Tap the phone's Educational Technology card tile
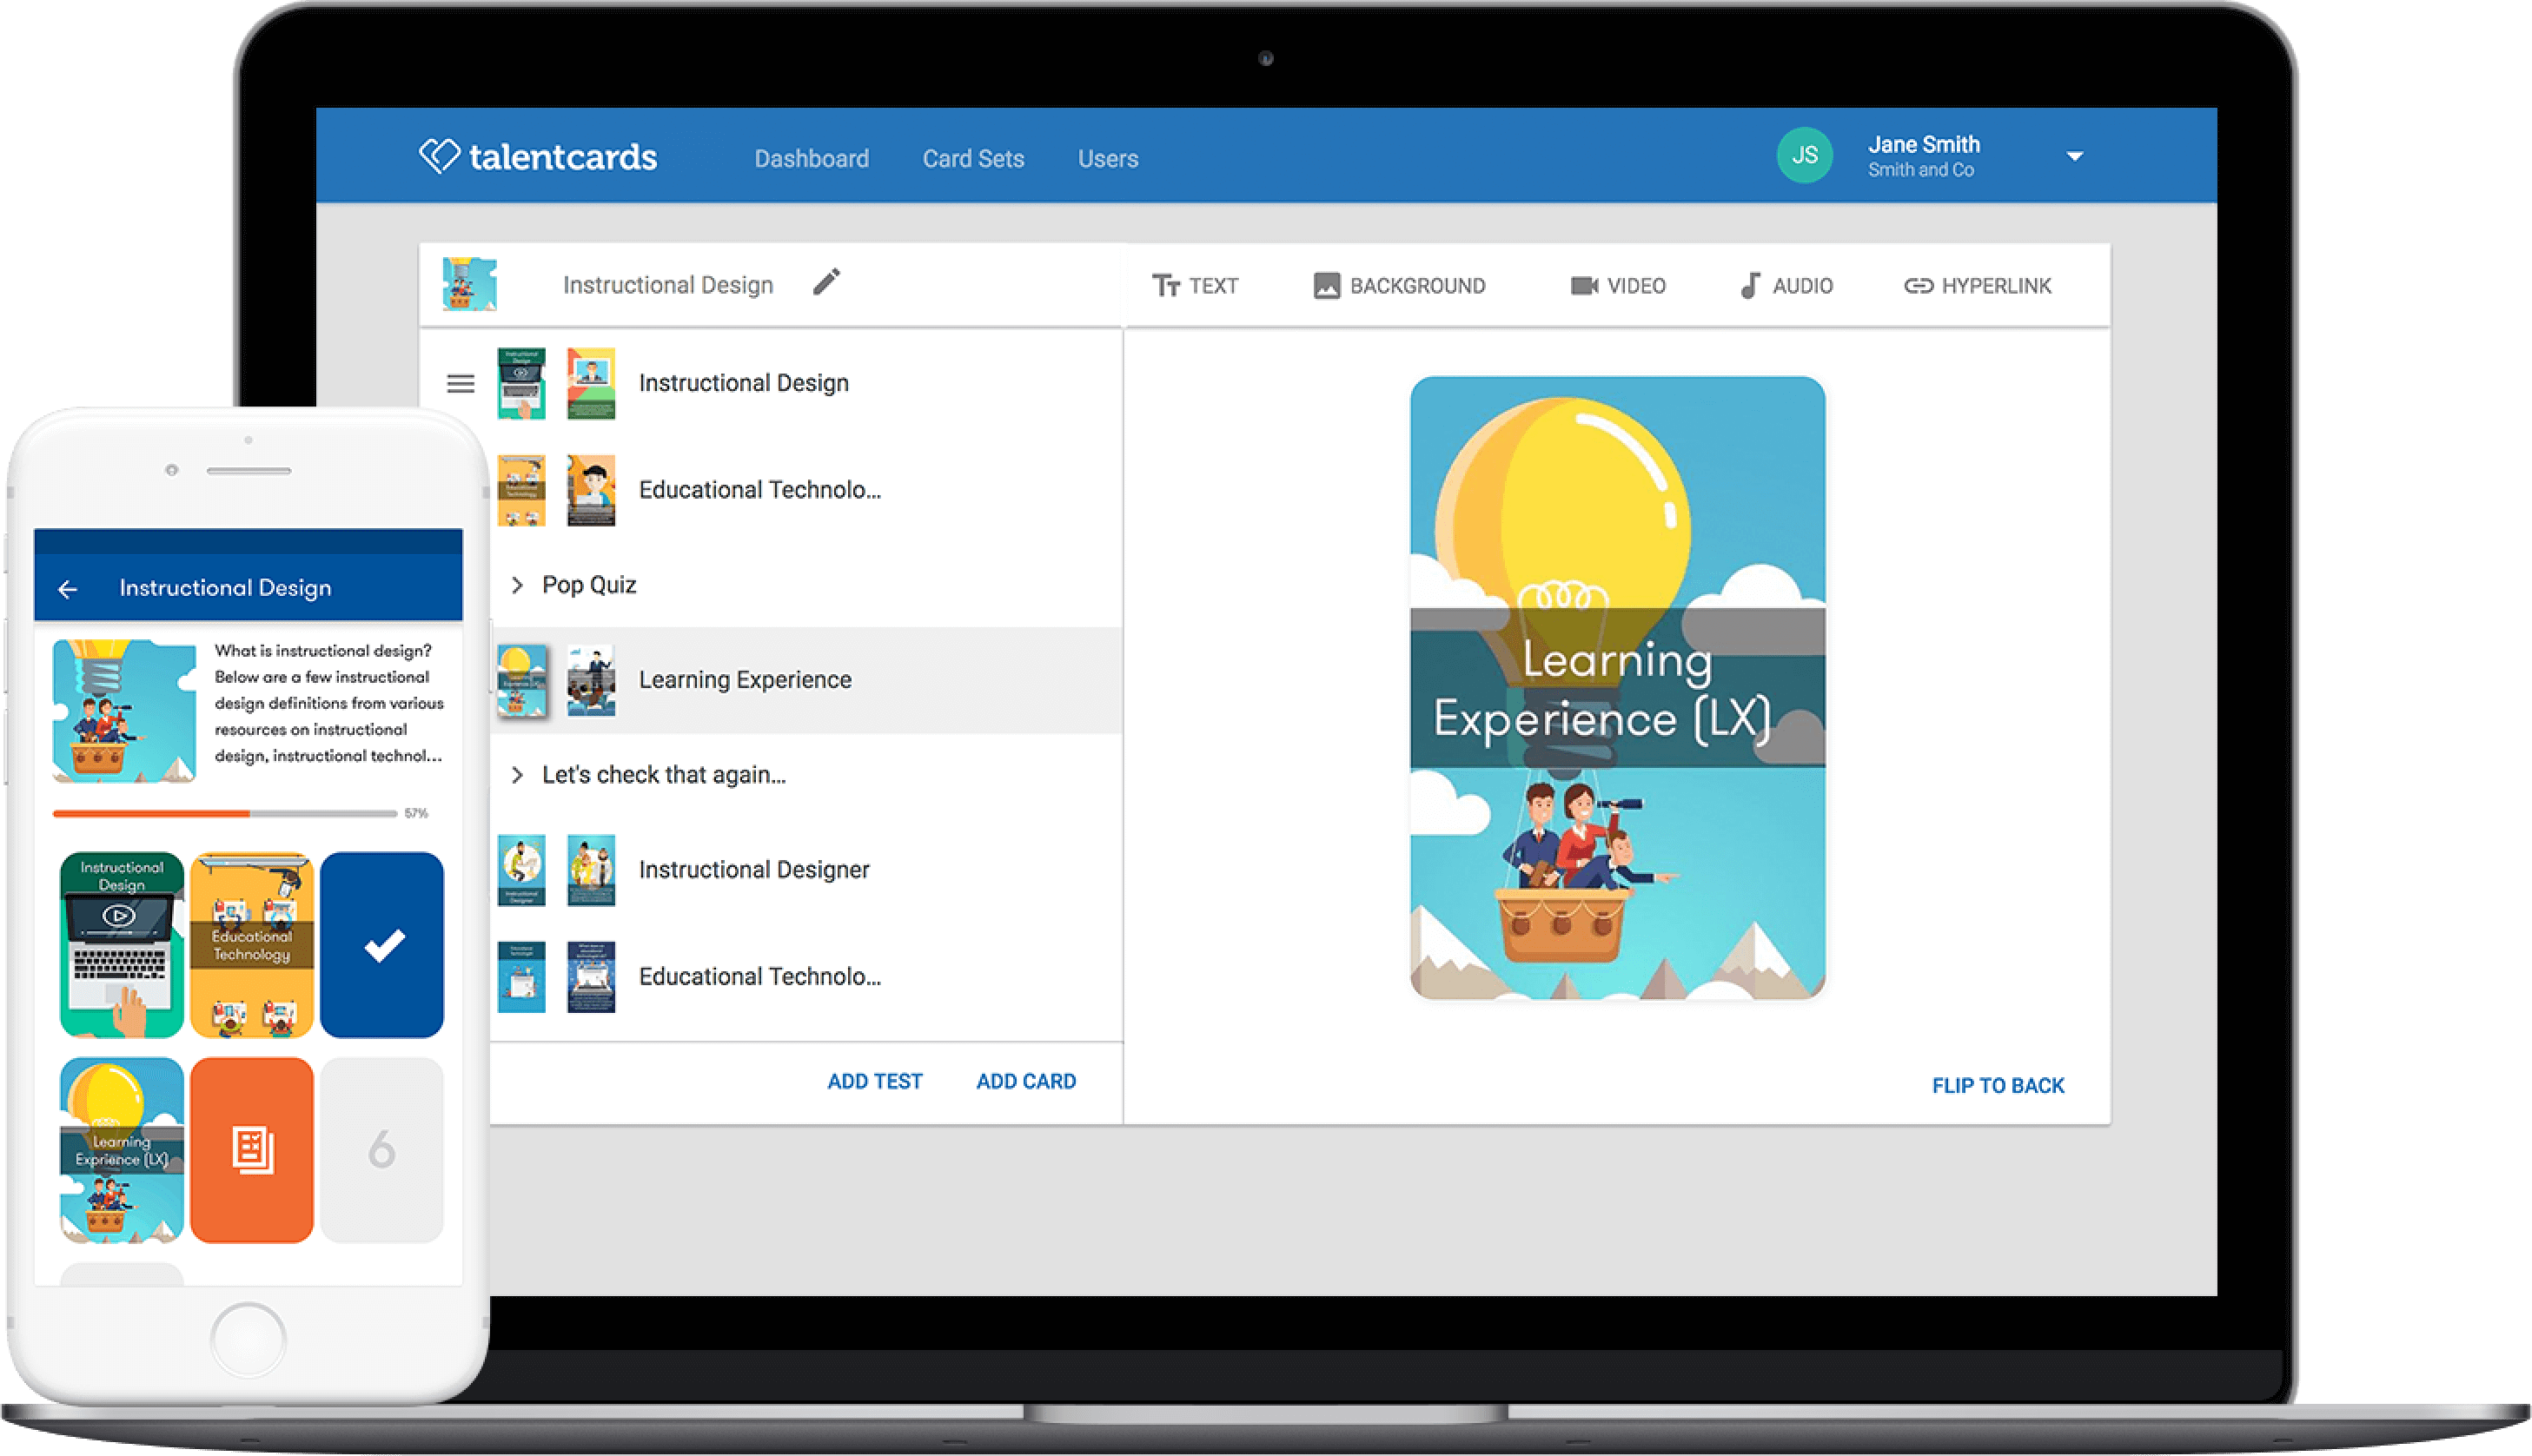The height and width of the screenshot is (1456, 2532). click(x=252, y=944)
